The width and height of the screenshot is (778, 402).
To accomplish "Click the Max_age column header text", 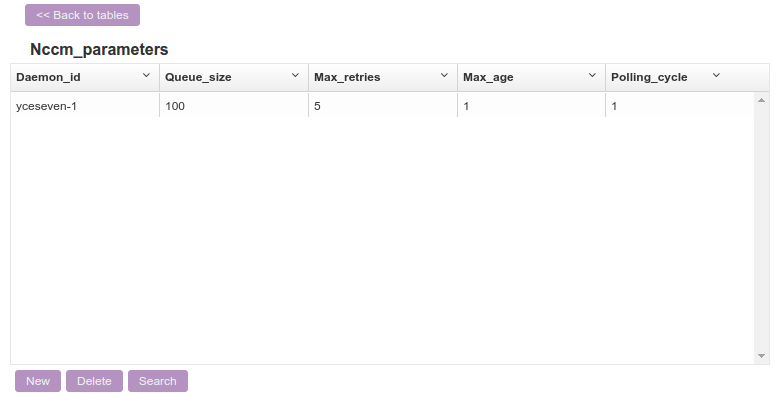I will click(x=488, y=77).
